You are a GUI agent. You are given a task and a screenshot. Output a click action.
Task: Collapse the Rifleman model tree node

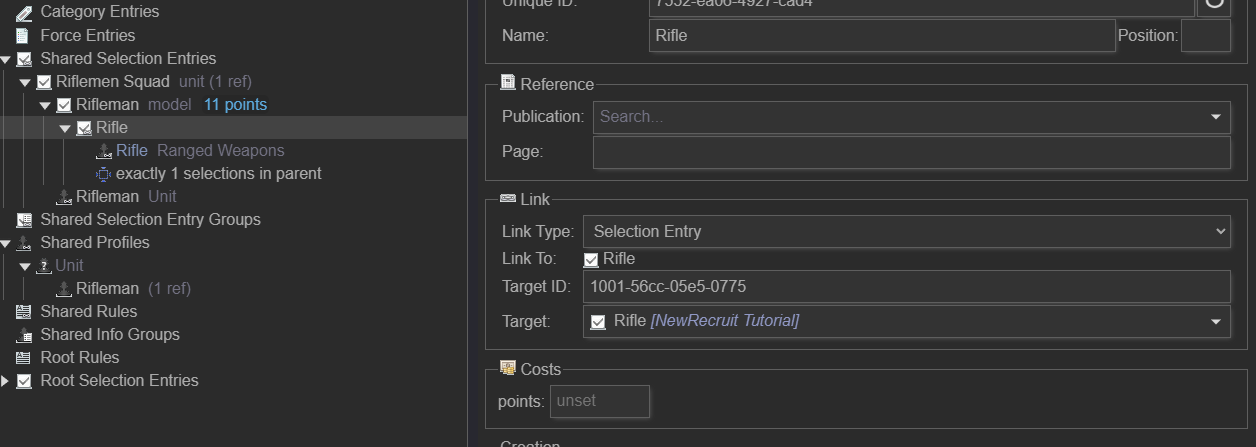click(x=45, y=105)
